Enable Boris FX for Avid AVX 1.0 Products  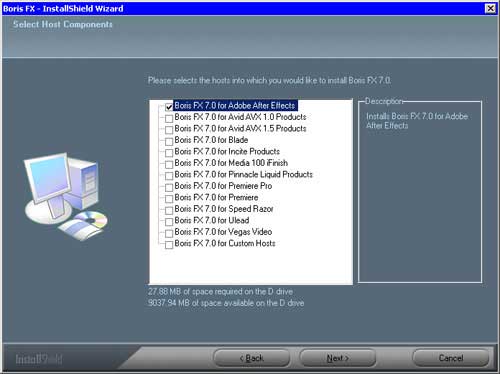point(169,118)
